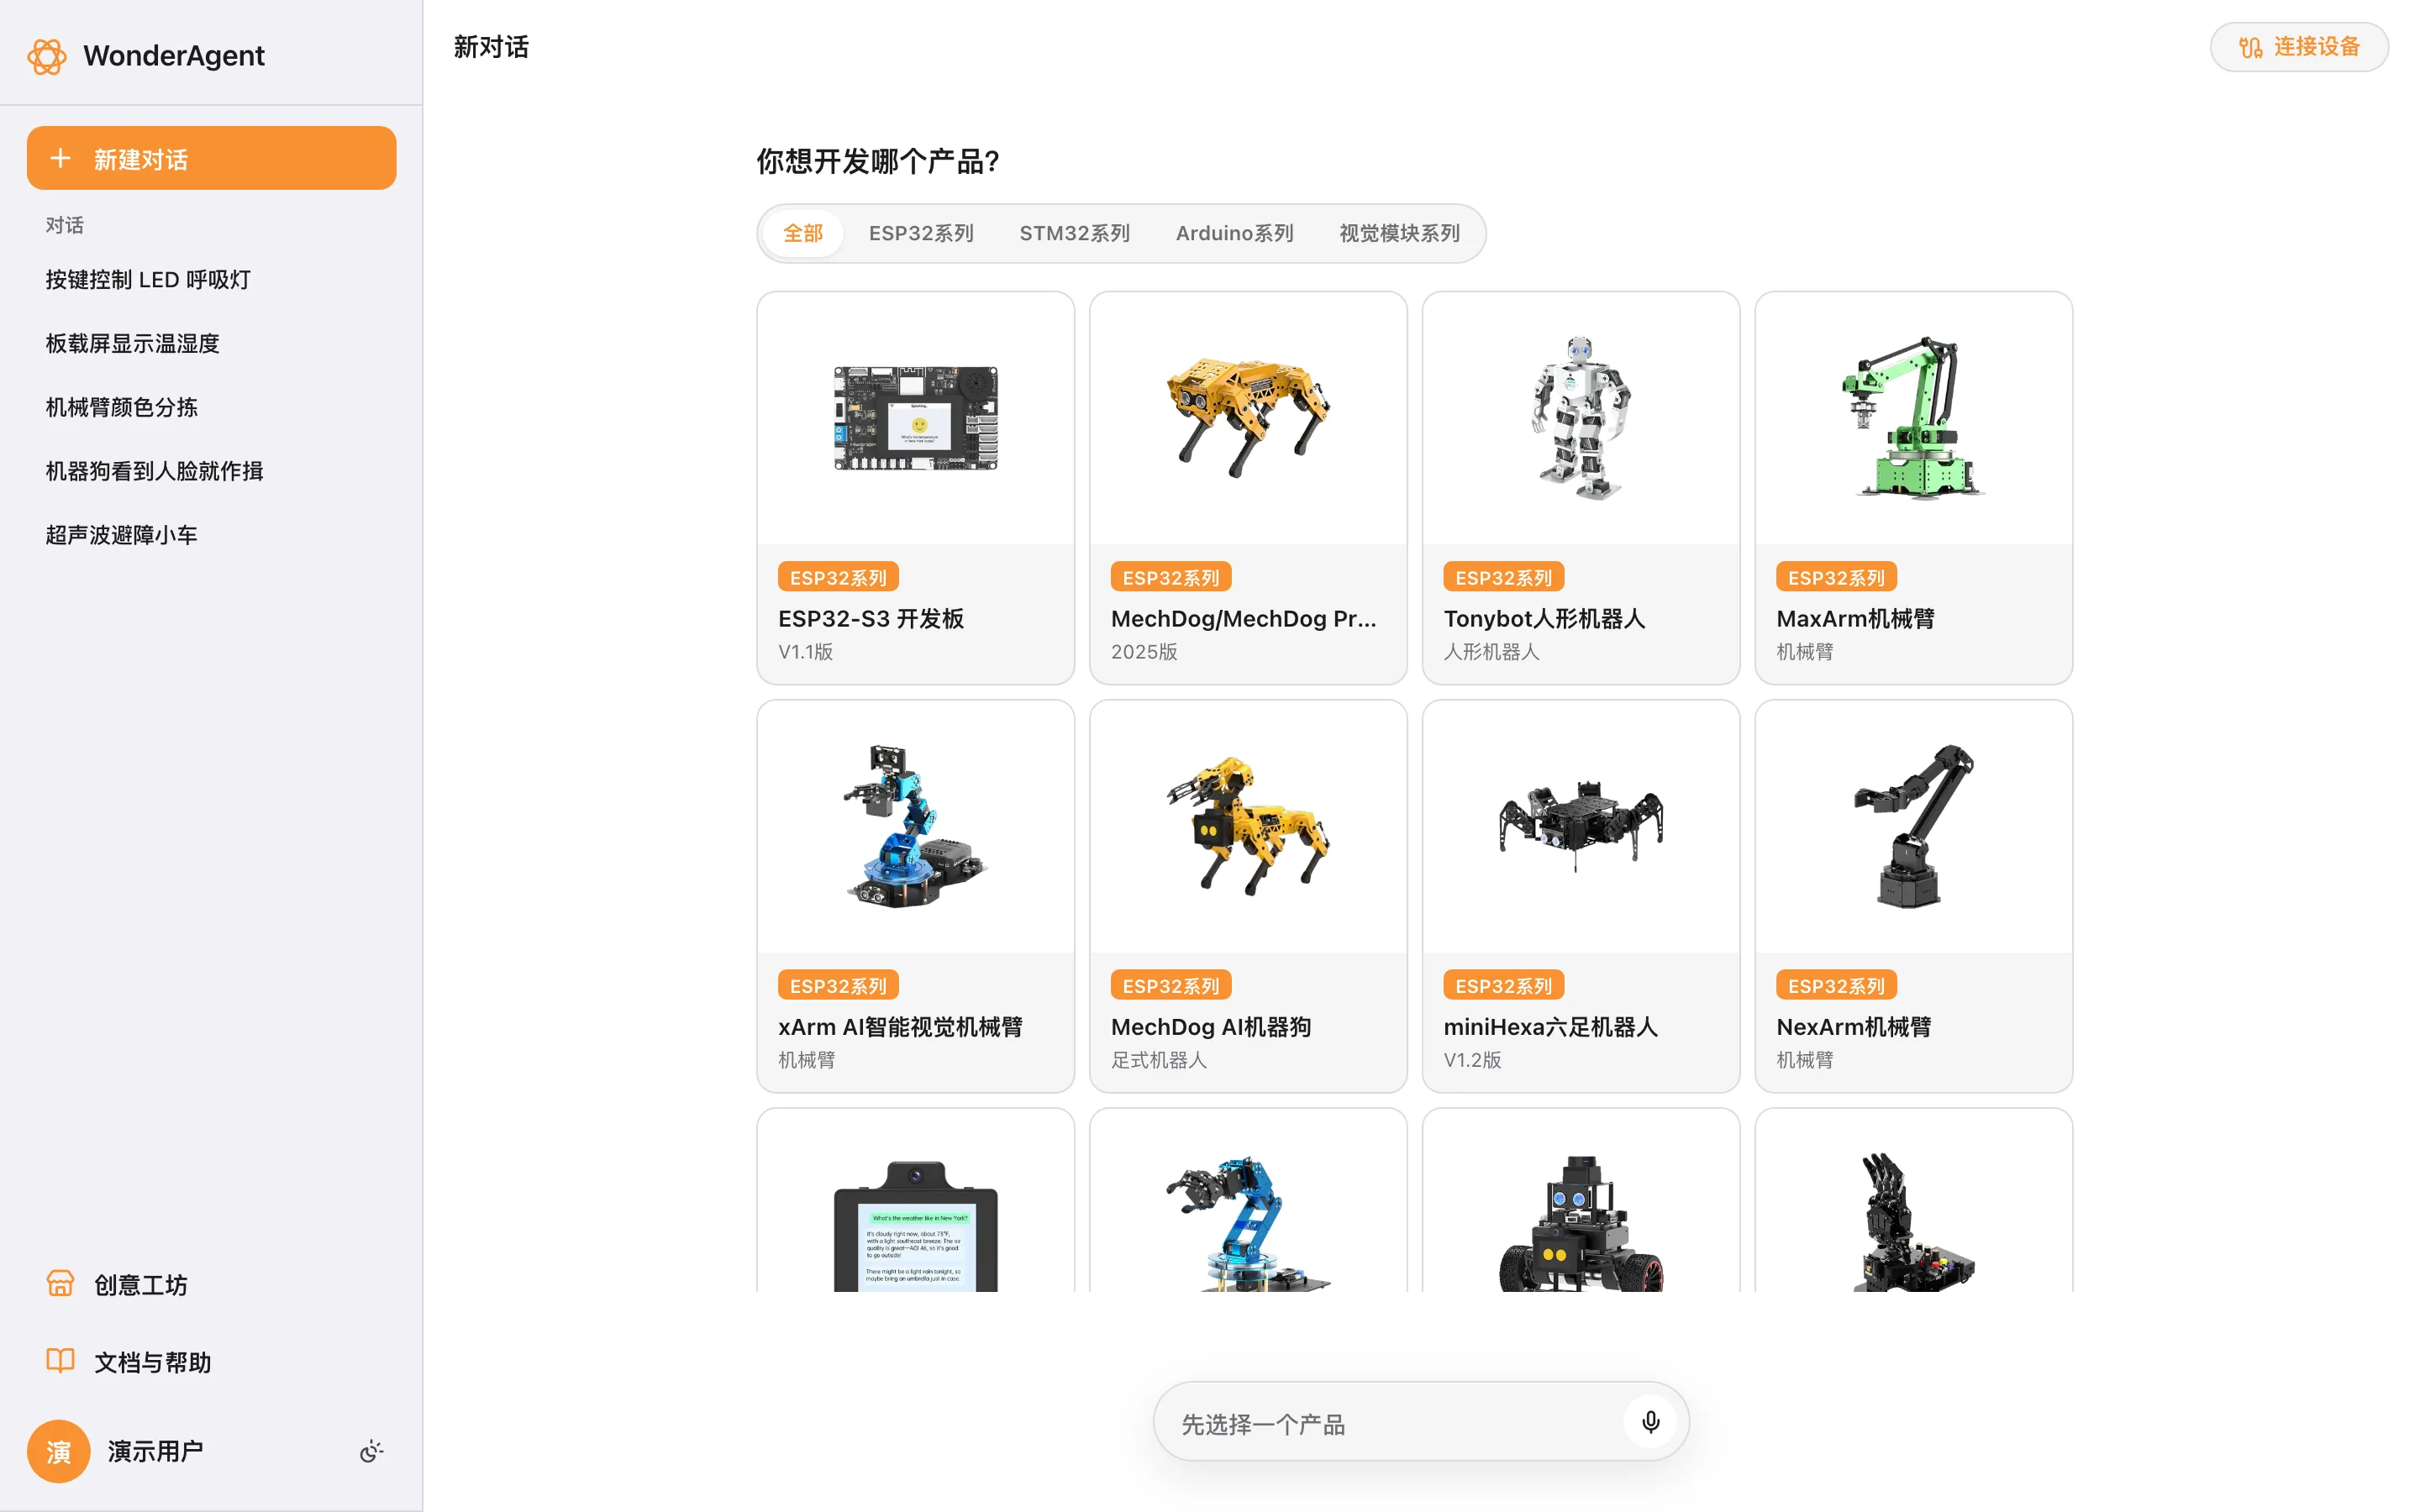This screenshot has height=1512, width=2420.
Task: Open conversation 超声波避障小车
Action: [211, 535]
